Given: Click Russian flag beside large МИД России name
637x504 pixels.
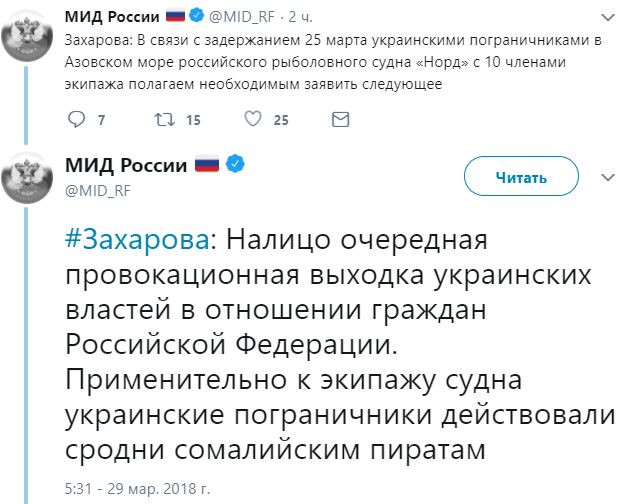Looking at the screenshot, I should point(207,164).
